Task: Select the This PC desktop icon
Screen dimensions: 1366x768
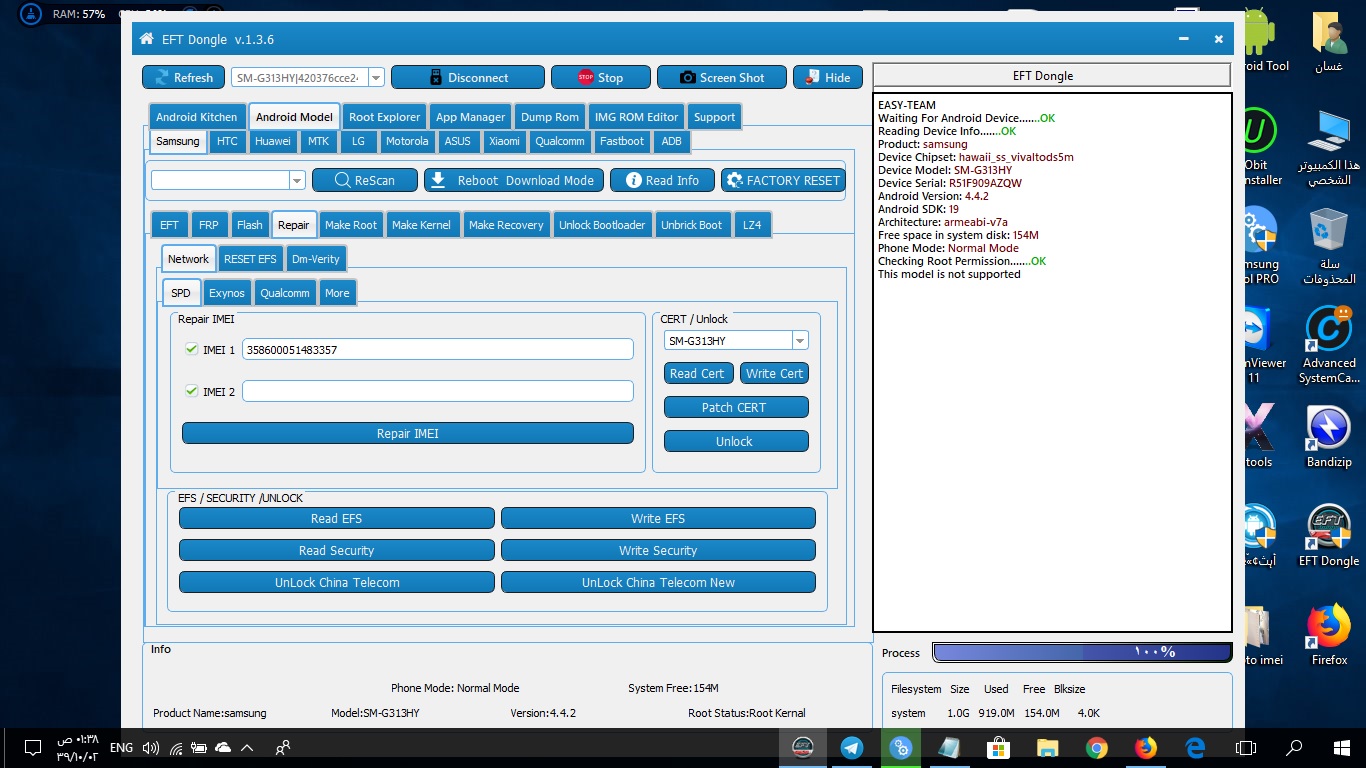Action: click(1329, 147)
